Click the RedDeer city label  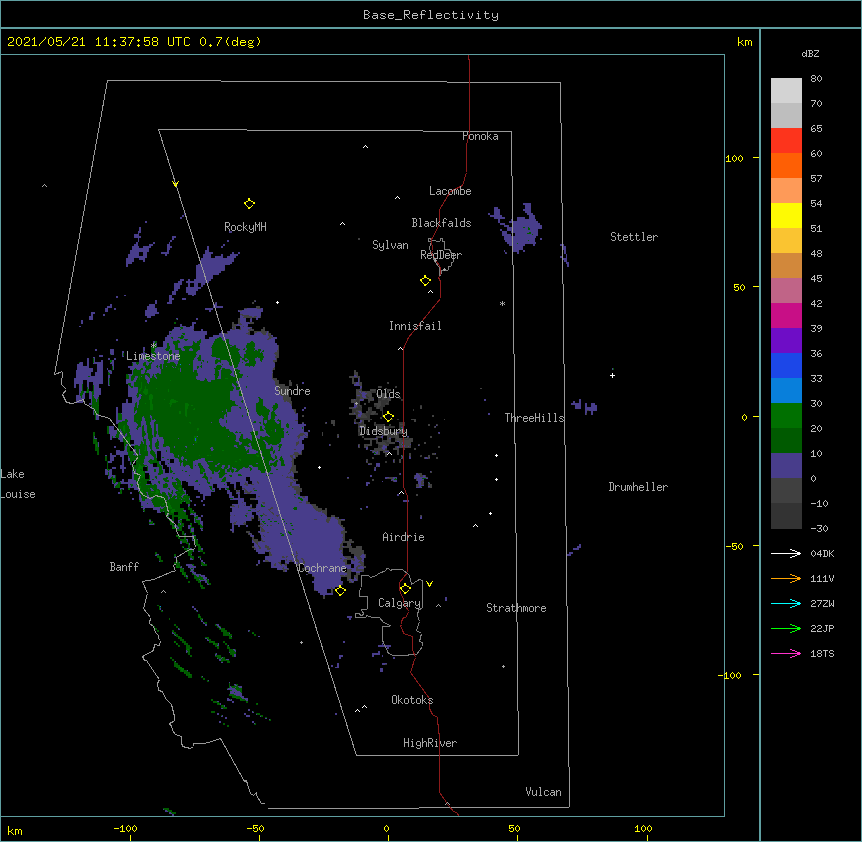(441, 255)
